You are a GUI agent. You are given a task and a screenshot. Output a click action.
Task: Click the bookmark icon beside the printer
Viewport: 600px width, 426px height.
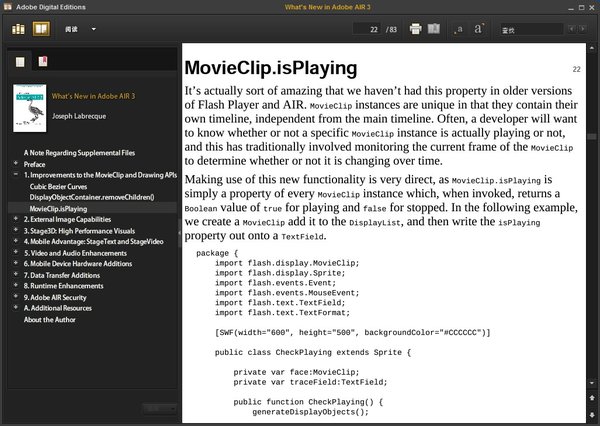point(434,29)
